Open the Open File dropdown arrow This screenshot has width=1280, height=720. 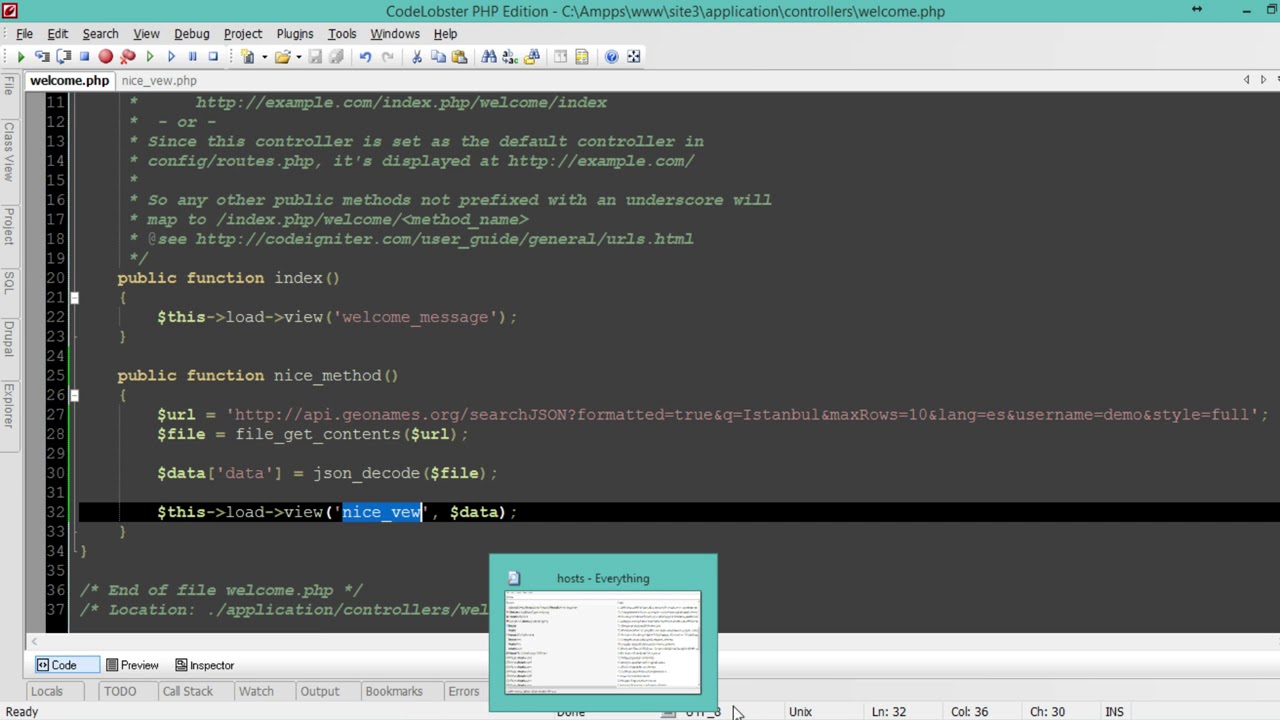pos(298,57)
